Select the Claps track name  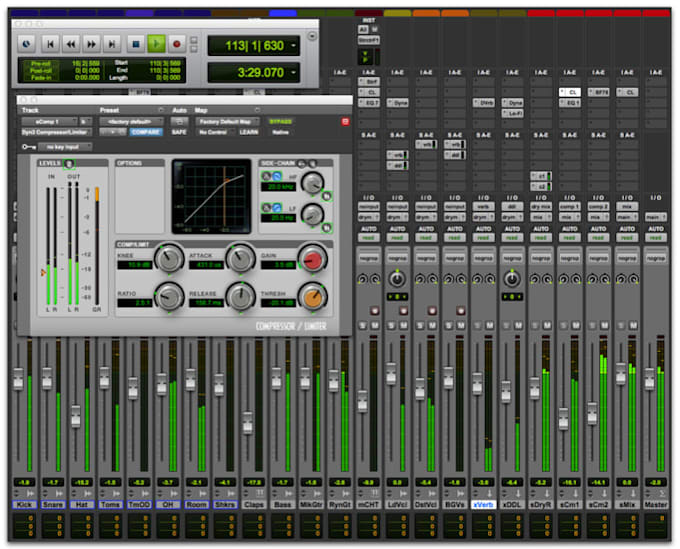pyautogui.click(x=254, y=505)
